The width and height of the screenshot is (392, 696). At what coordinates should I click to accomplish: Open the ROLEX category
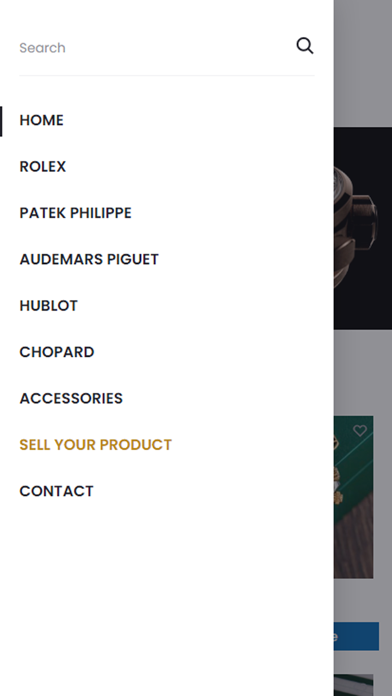pos(43,166)
